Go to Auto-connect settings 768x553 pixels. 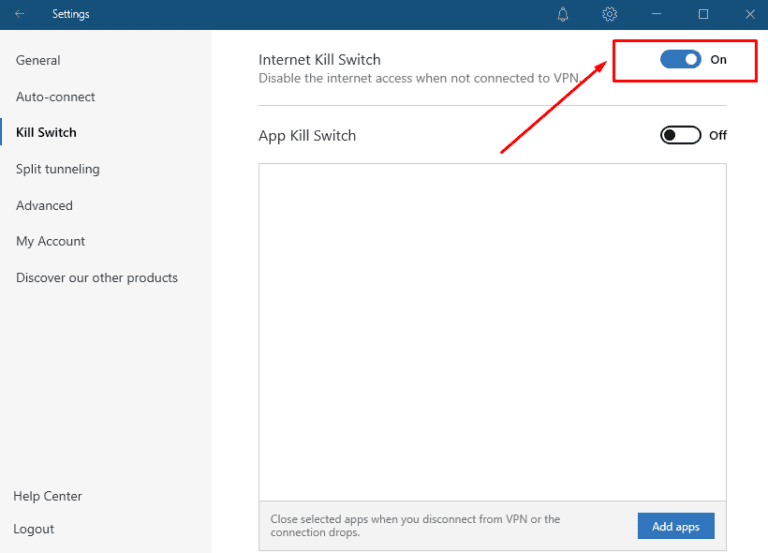tap(56, 97)
